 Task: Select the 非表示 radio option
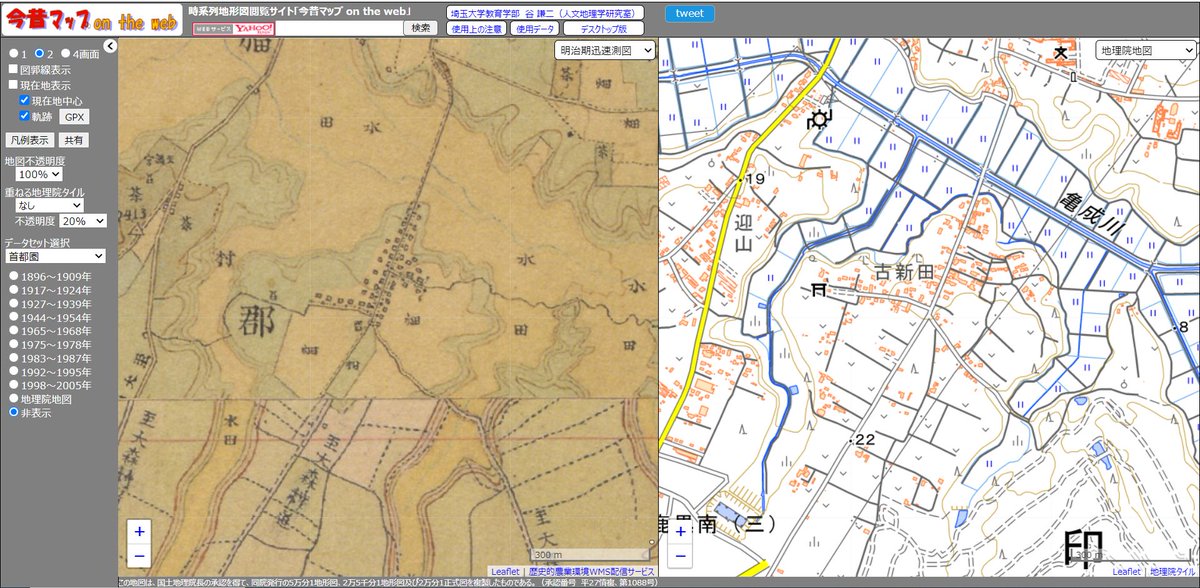tap(14, 412)
